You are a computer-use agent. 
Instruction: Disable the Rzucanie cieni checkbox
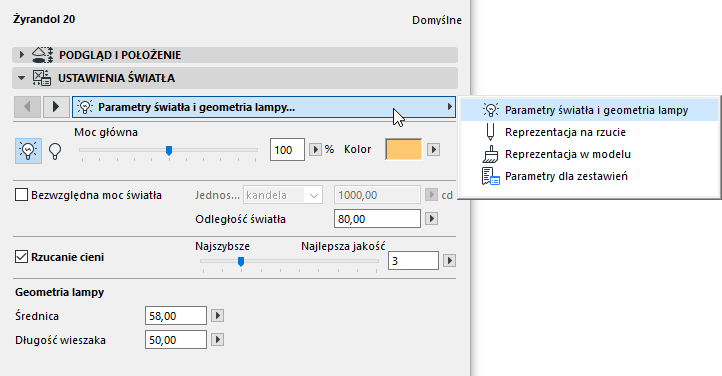coord(21,256)
